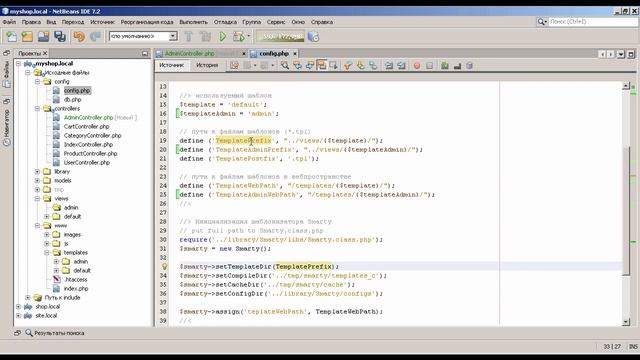Collapse the controllers folder node
The width and height of the screenshot is (640, 360).
[x=37, y=109]
